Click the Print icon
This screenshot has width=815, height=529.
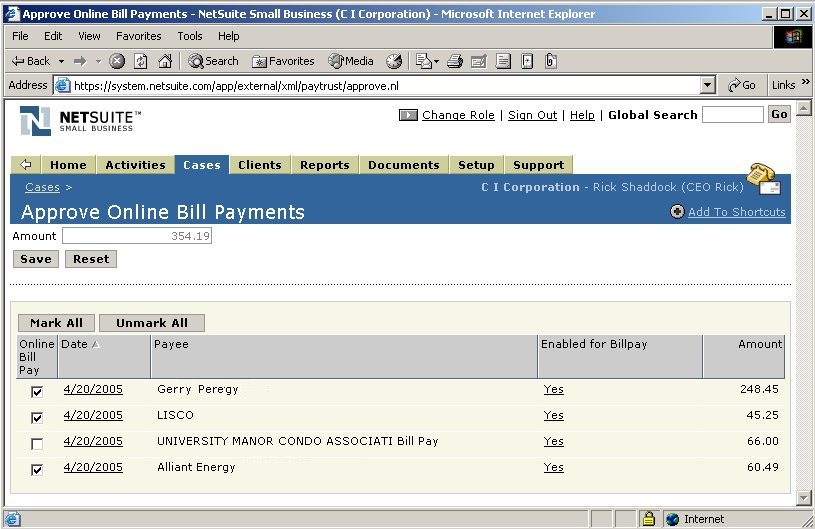455,61
